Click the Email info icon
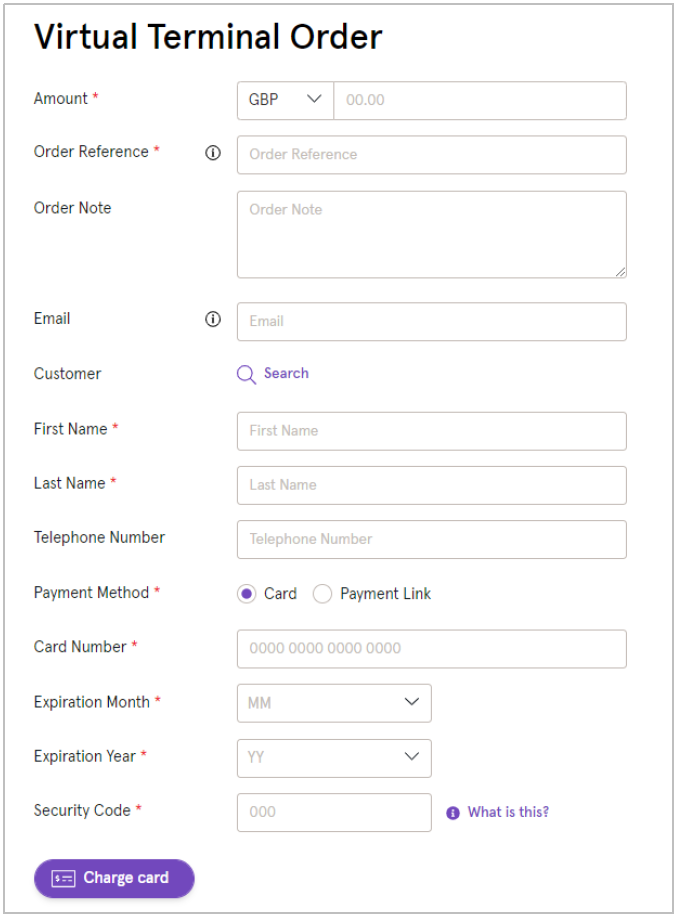This screenshot has width=679, height=918. [x=213, y=319]
